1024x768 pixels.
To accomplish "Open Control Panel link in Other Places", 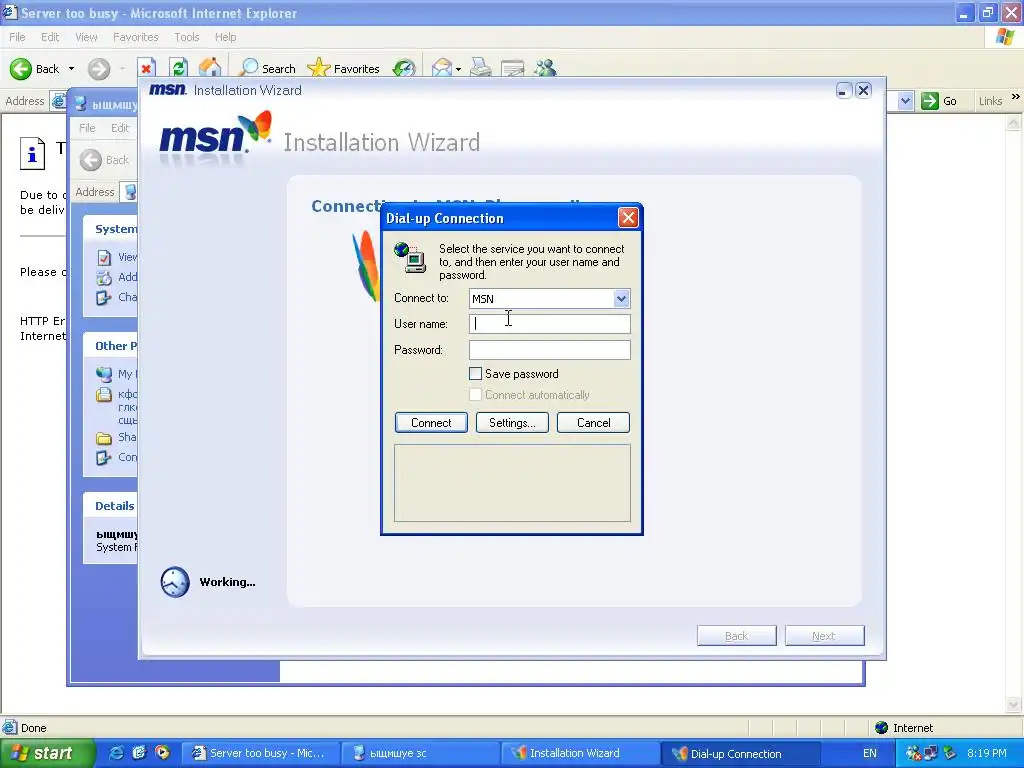I will (116, 458).
